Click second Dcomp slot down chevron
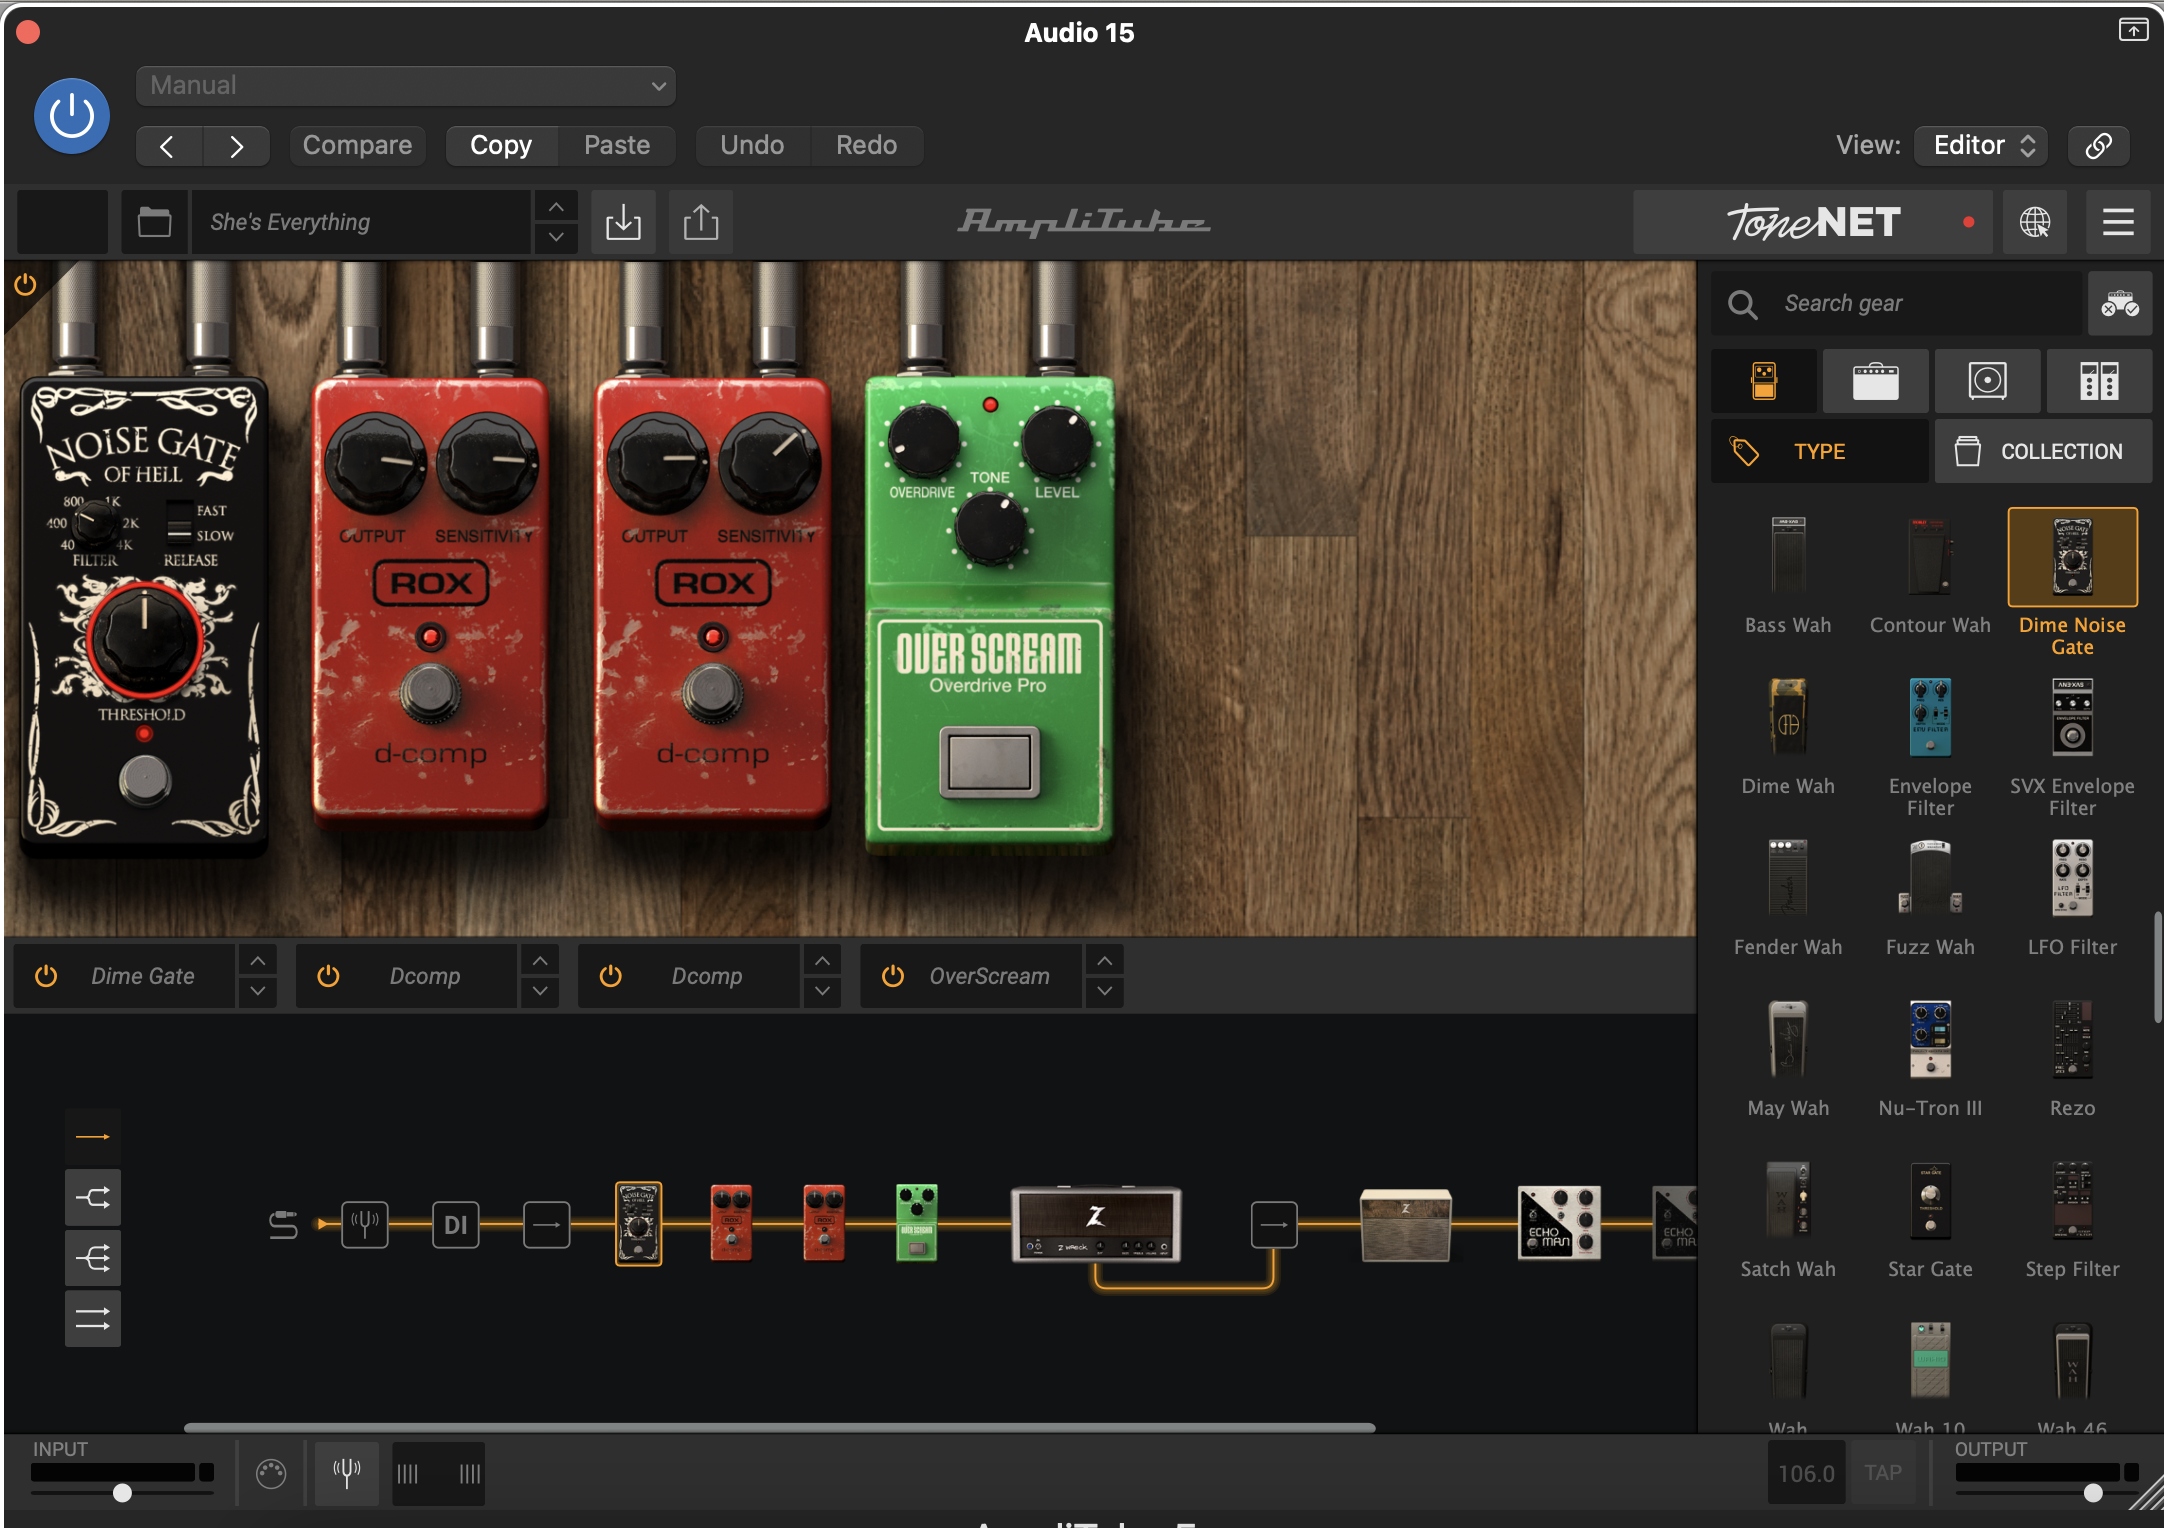 click(x=822, y=991)
